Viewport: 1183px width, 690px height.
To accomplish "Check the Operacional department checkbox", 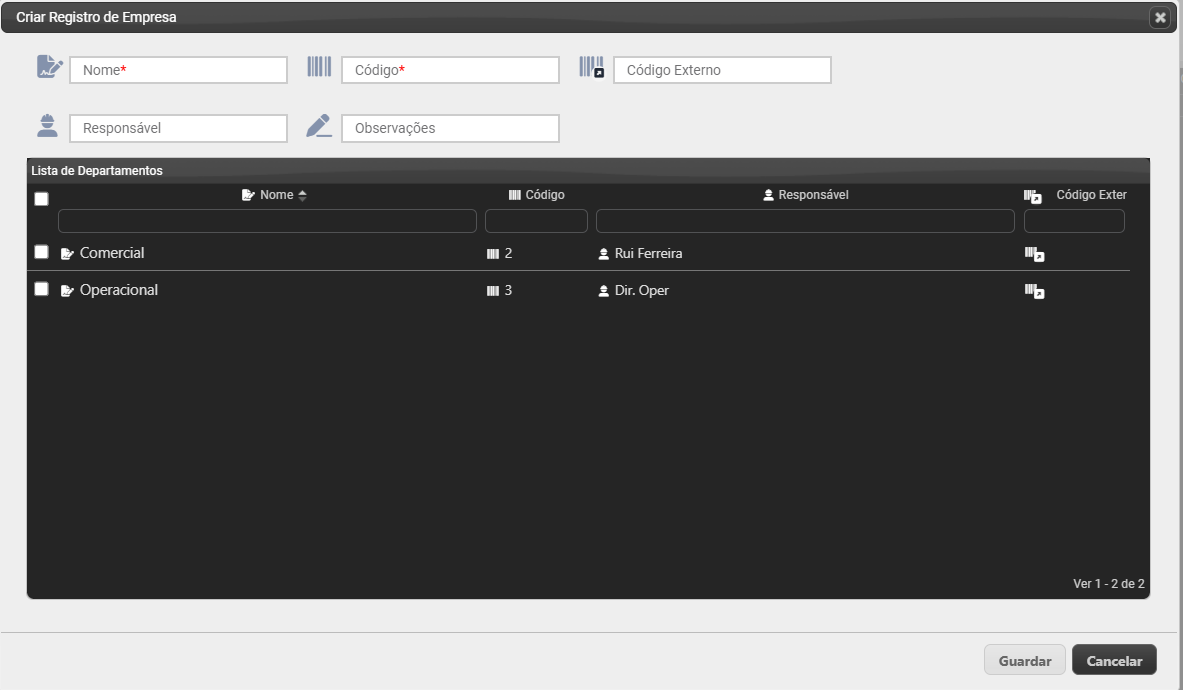I will (x=41, y=289).
